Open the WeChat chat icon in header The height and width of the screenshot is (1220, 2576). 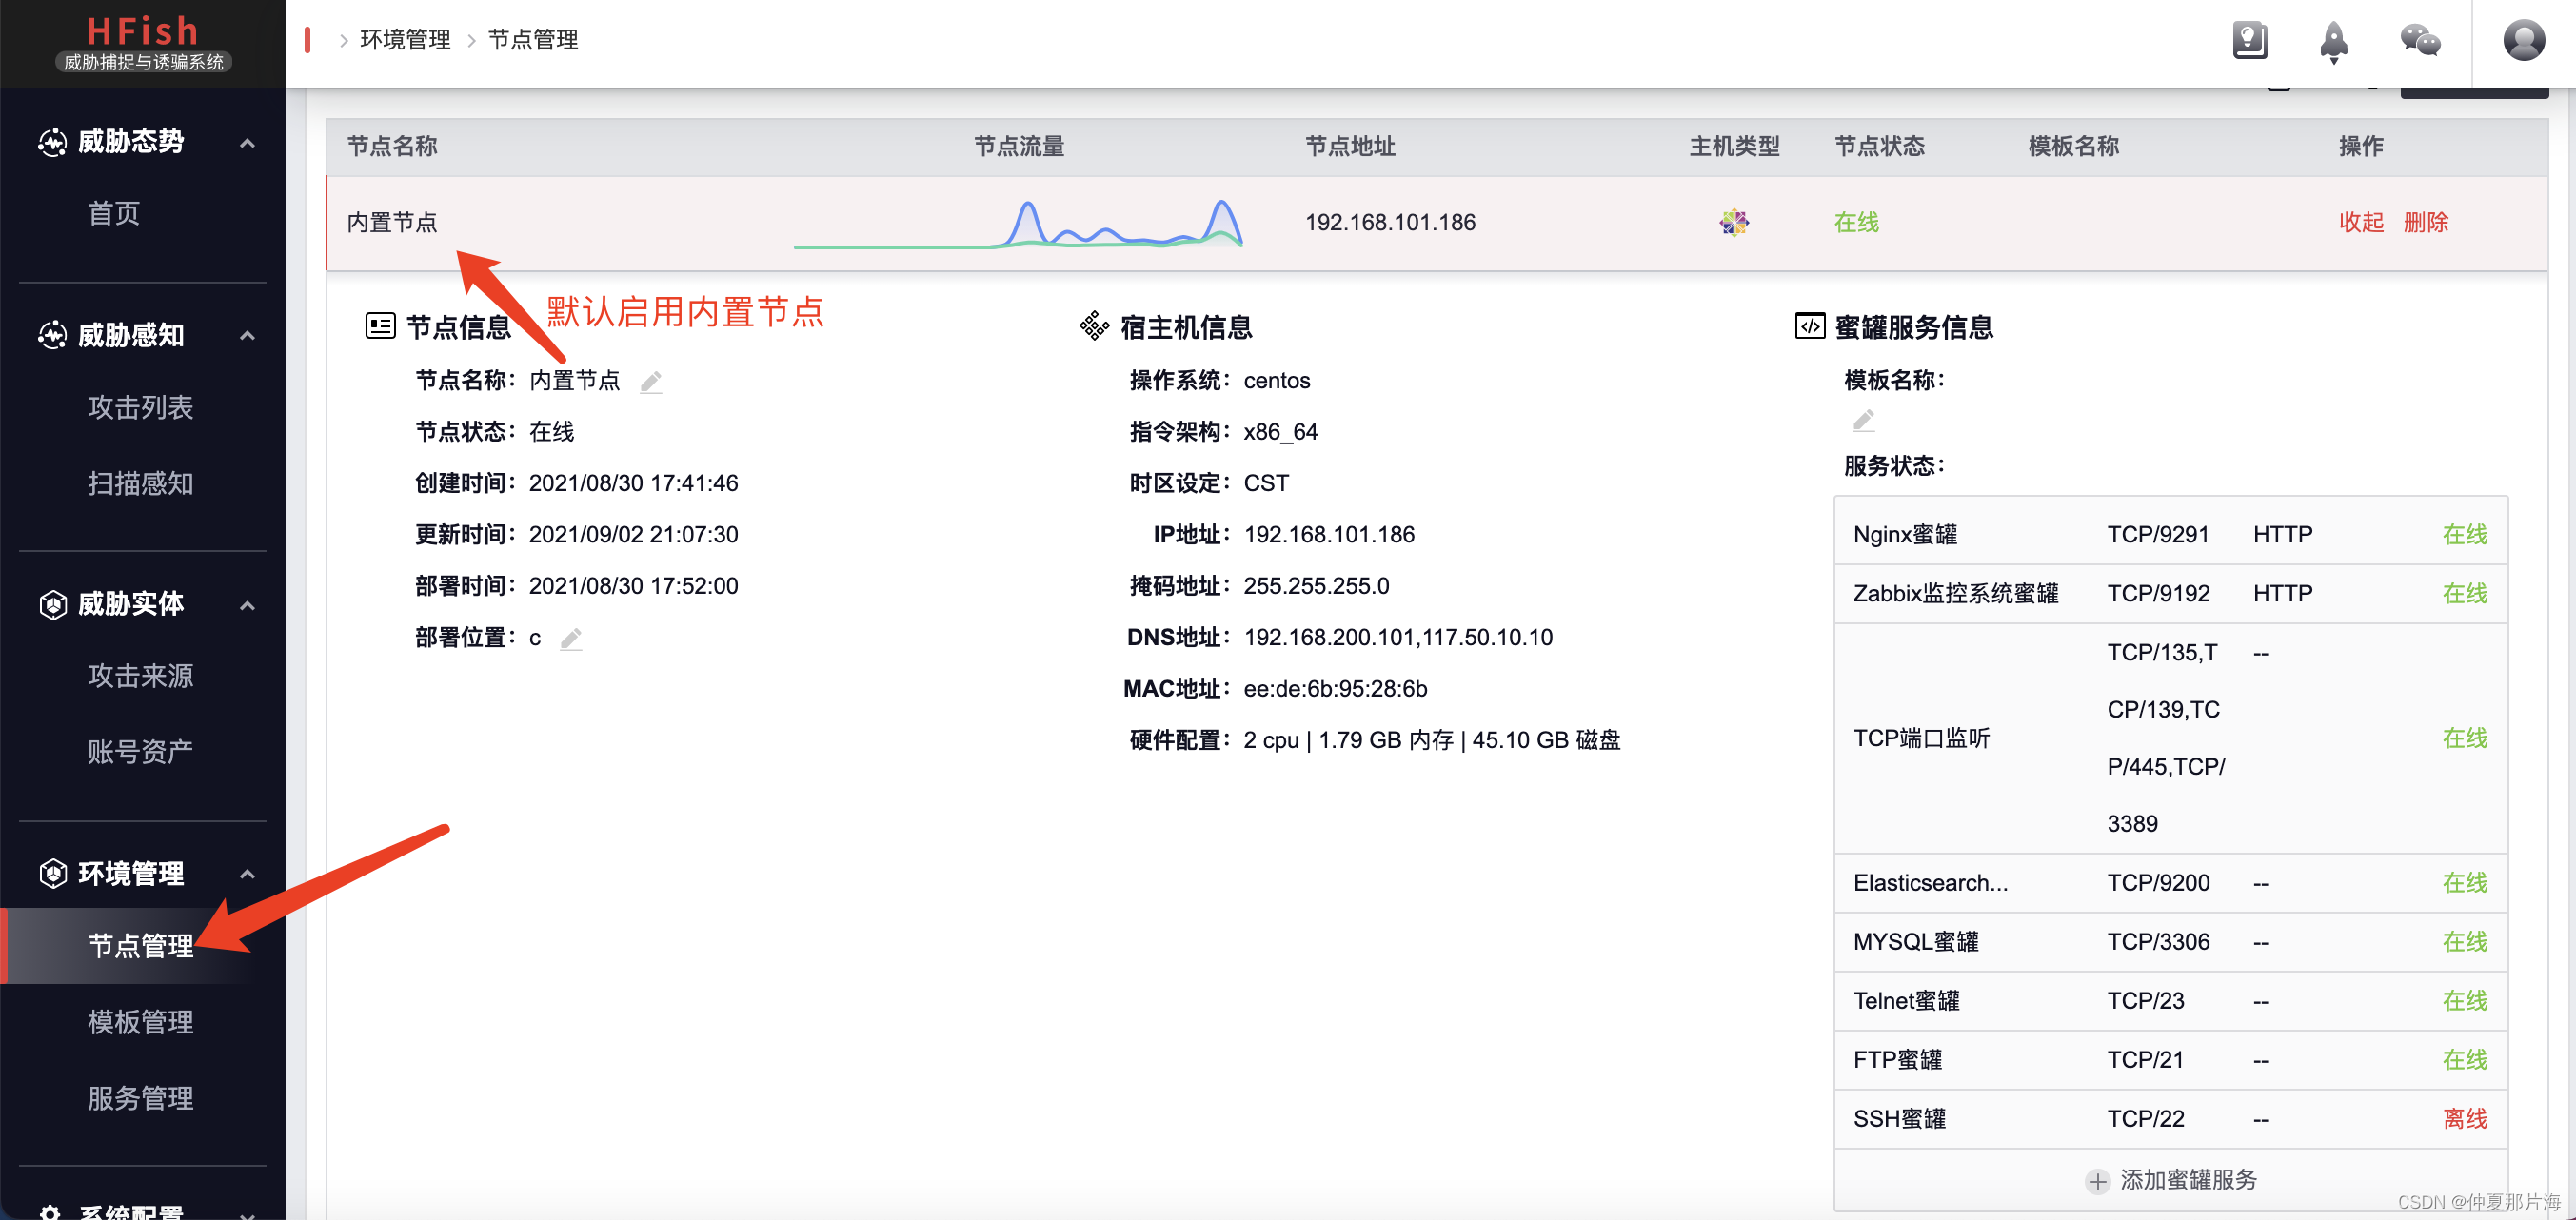[2420, 41]
